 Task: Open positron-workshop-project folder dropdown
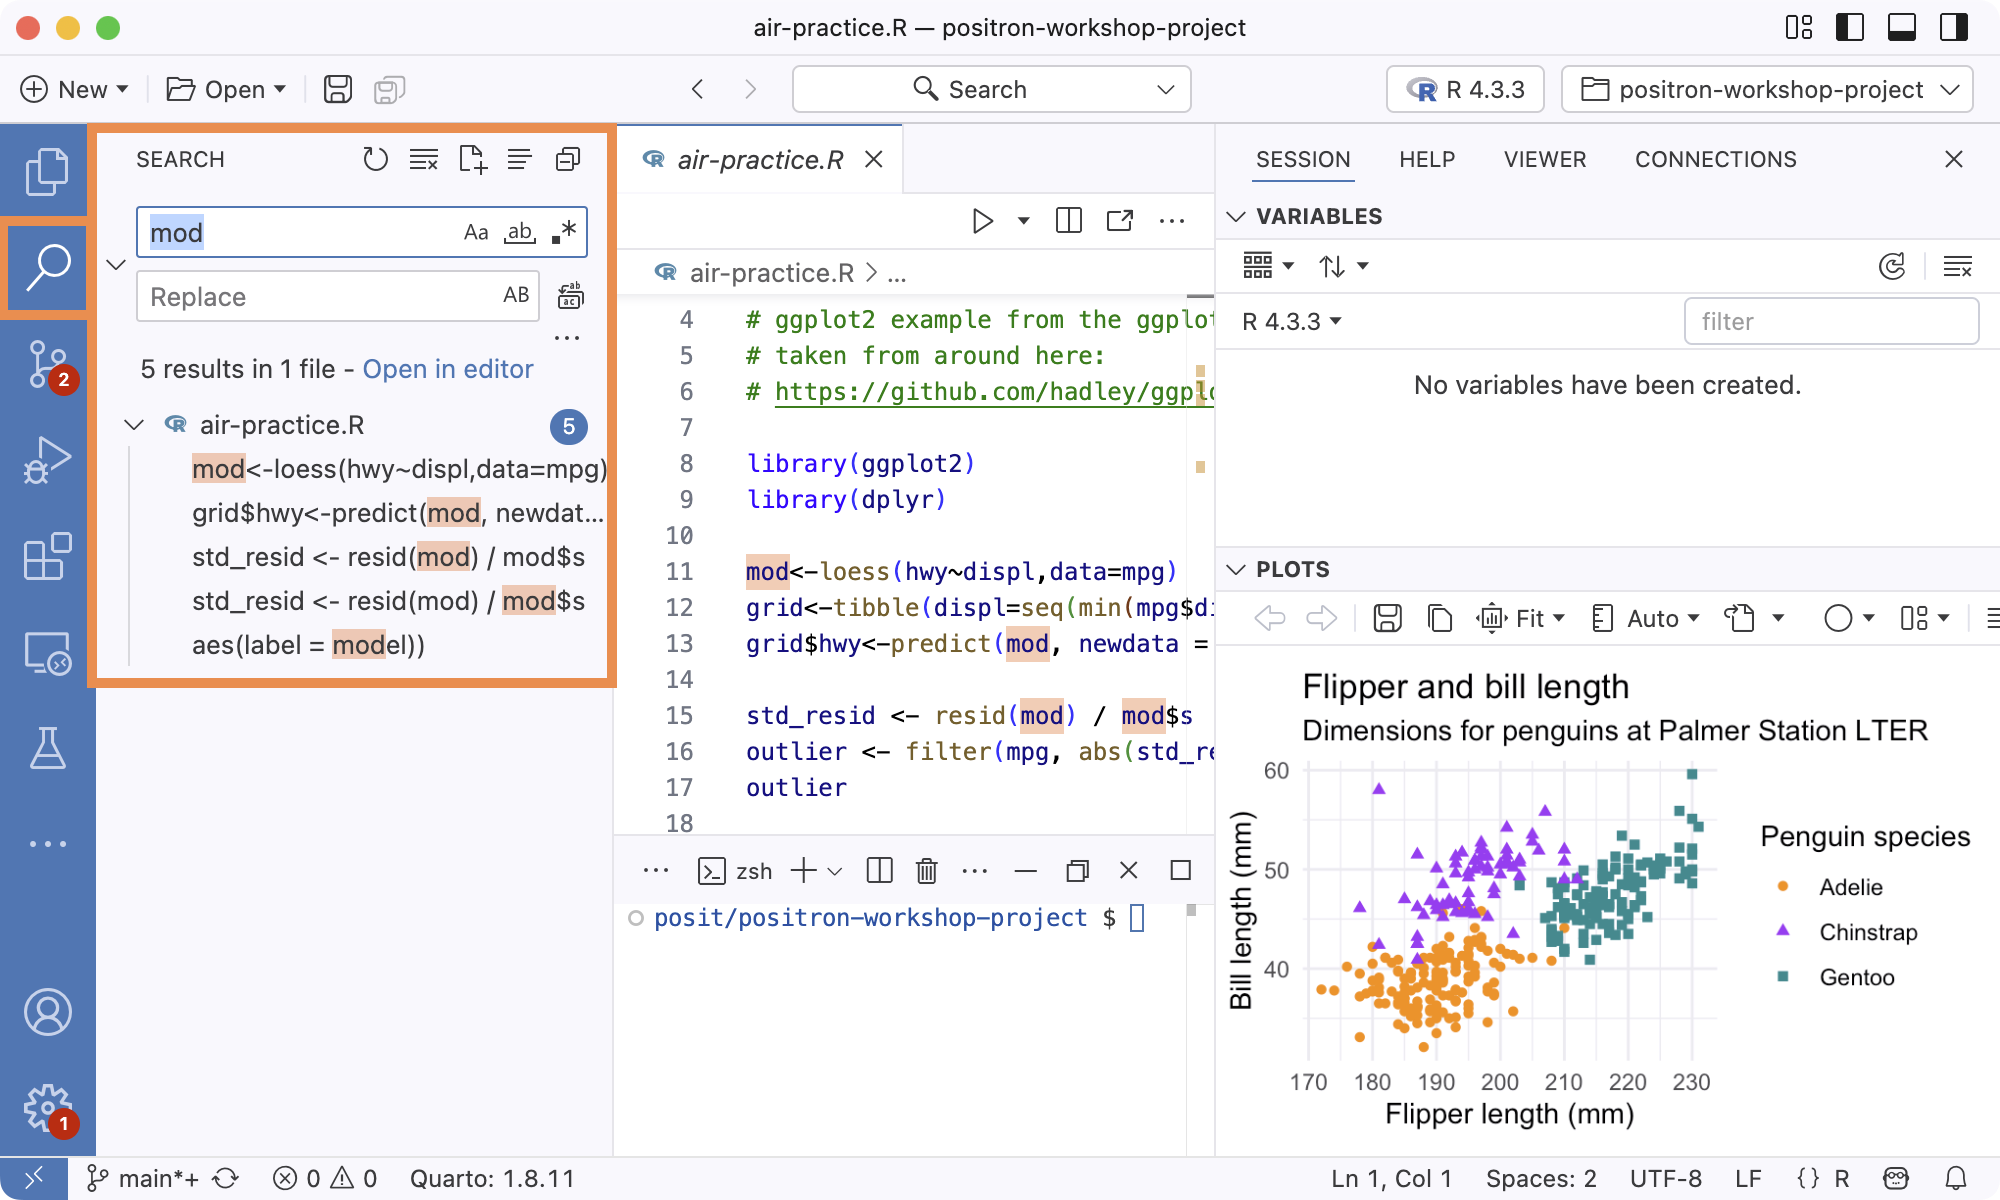1767,89
